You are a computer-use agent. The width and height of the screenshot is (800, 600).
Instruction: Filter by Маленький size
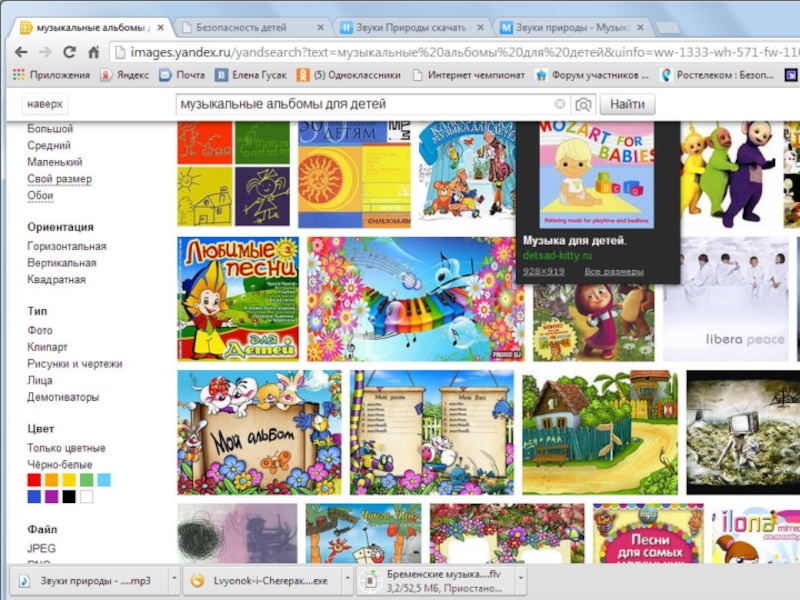pyautogui.click(x=55, y=162)
